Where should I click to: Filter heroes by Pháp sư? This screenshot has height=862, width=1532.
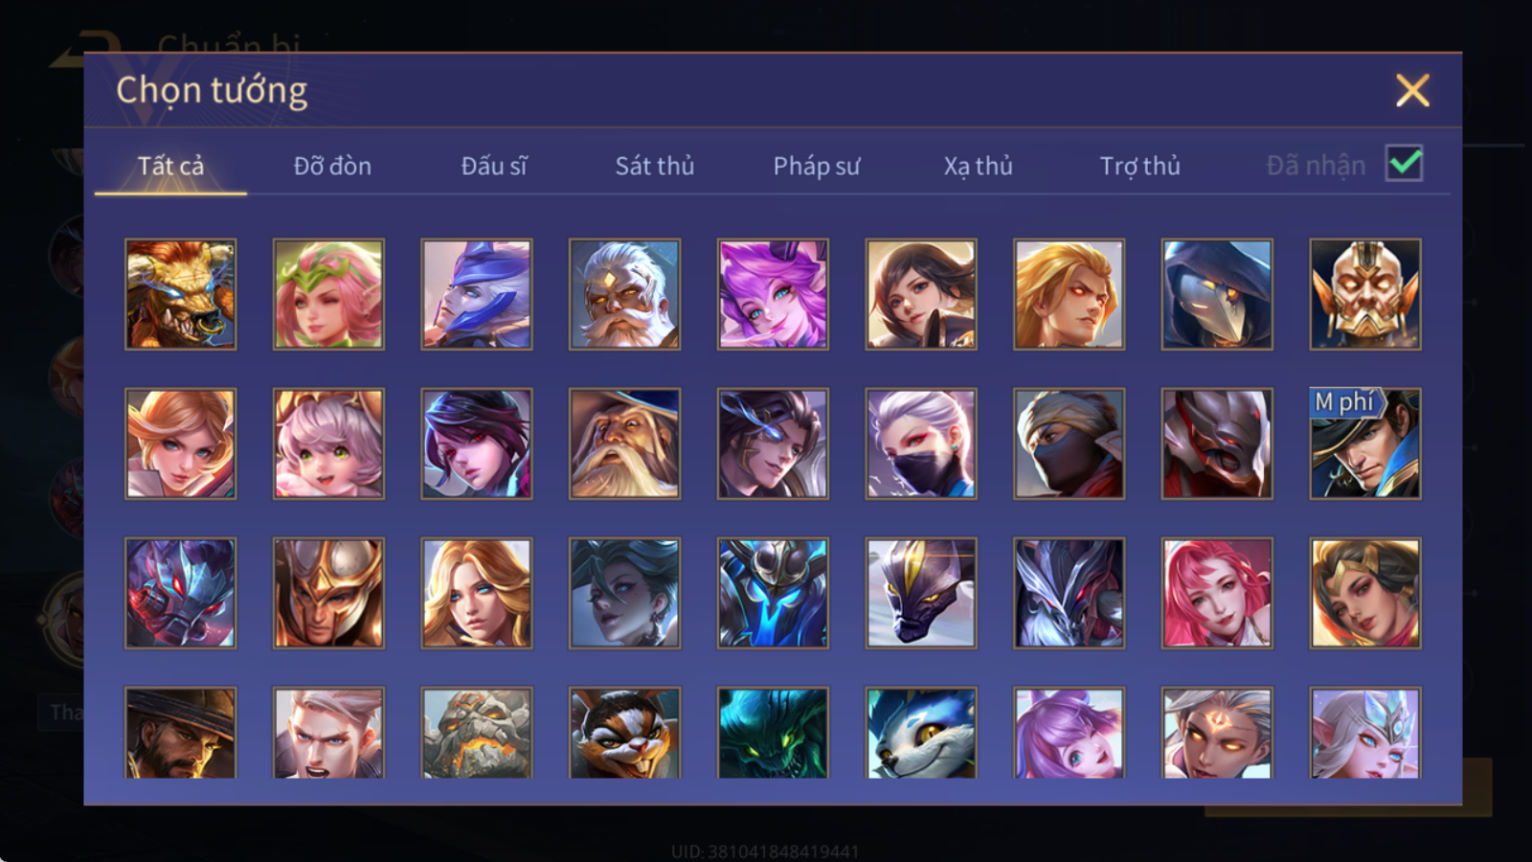point(816,166)
